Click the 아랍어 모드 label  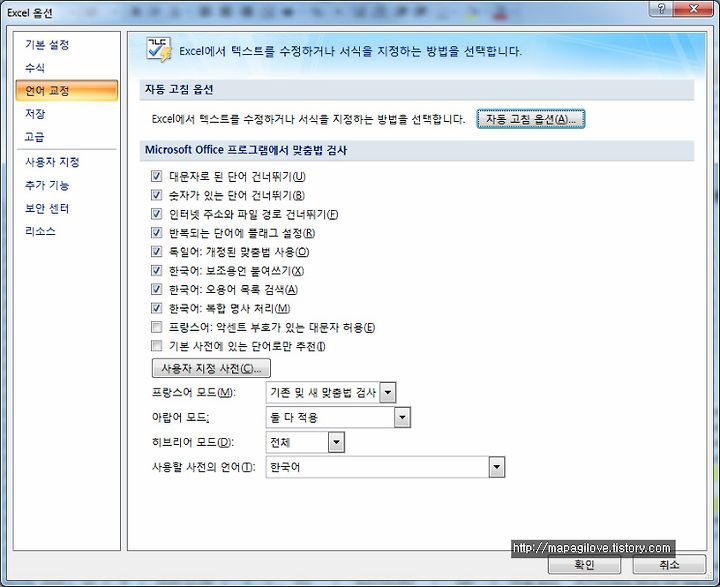(180, 418)
